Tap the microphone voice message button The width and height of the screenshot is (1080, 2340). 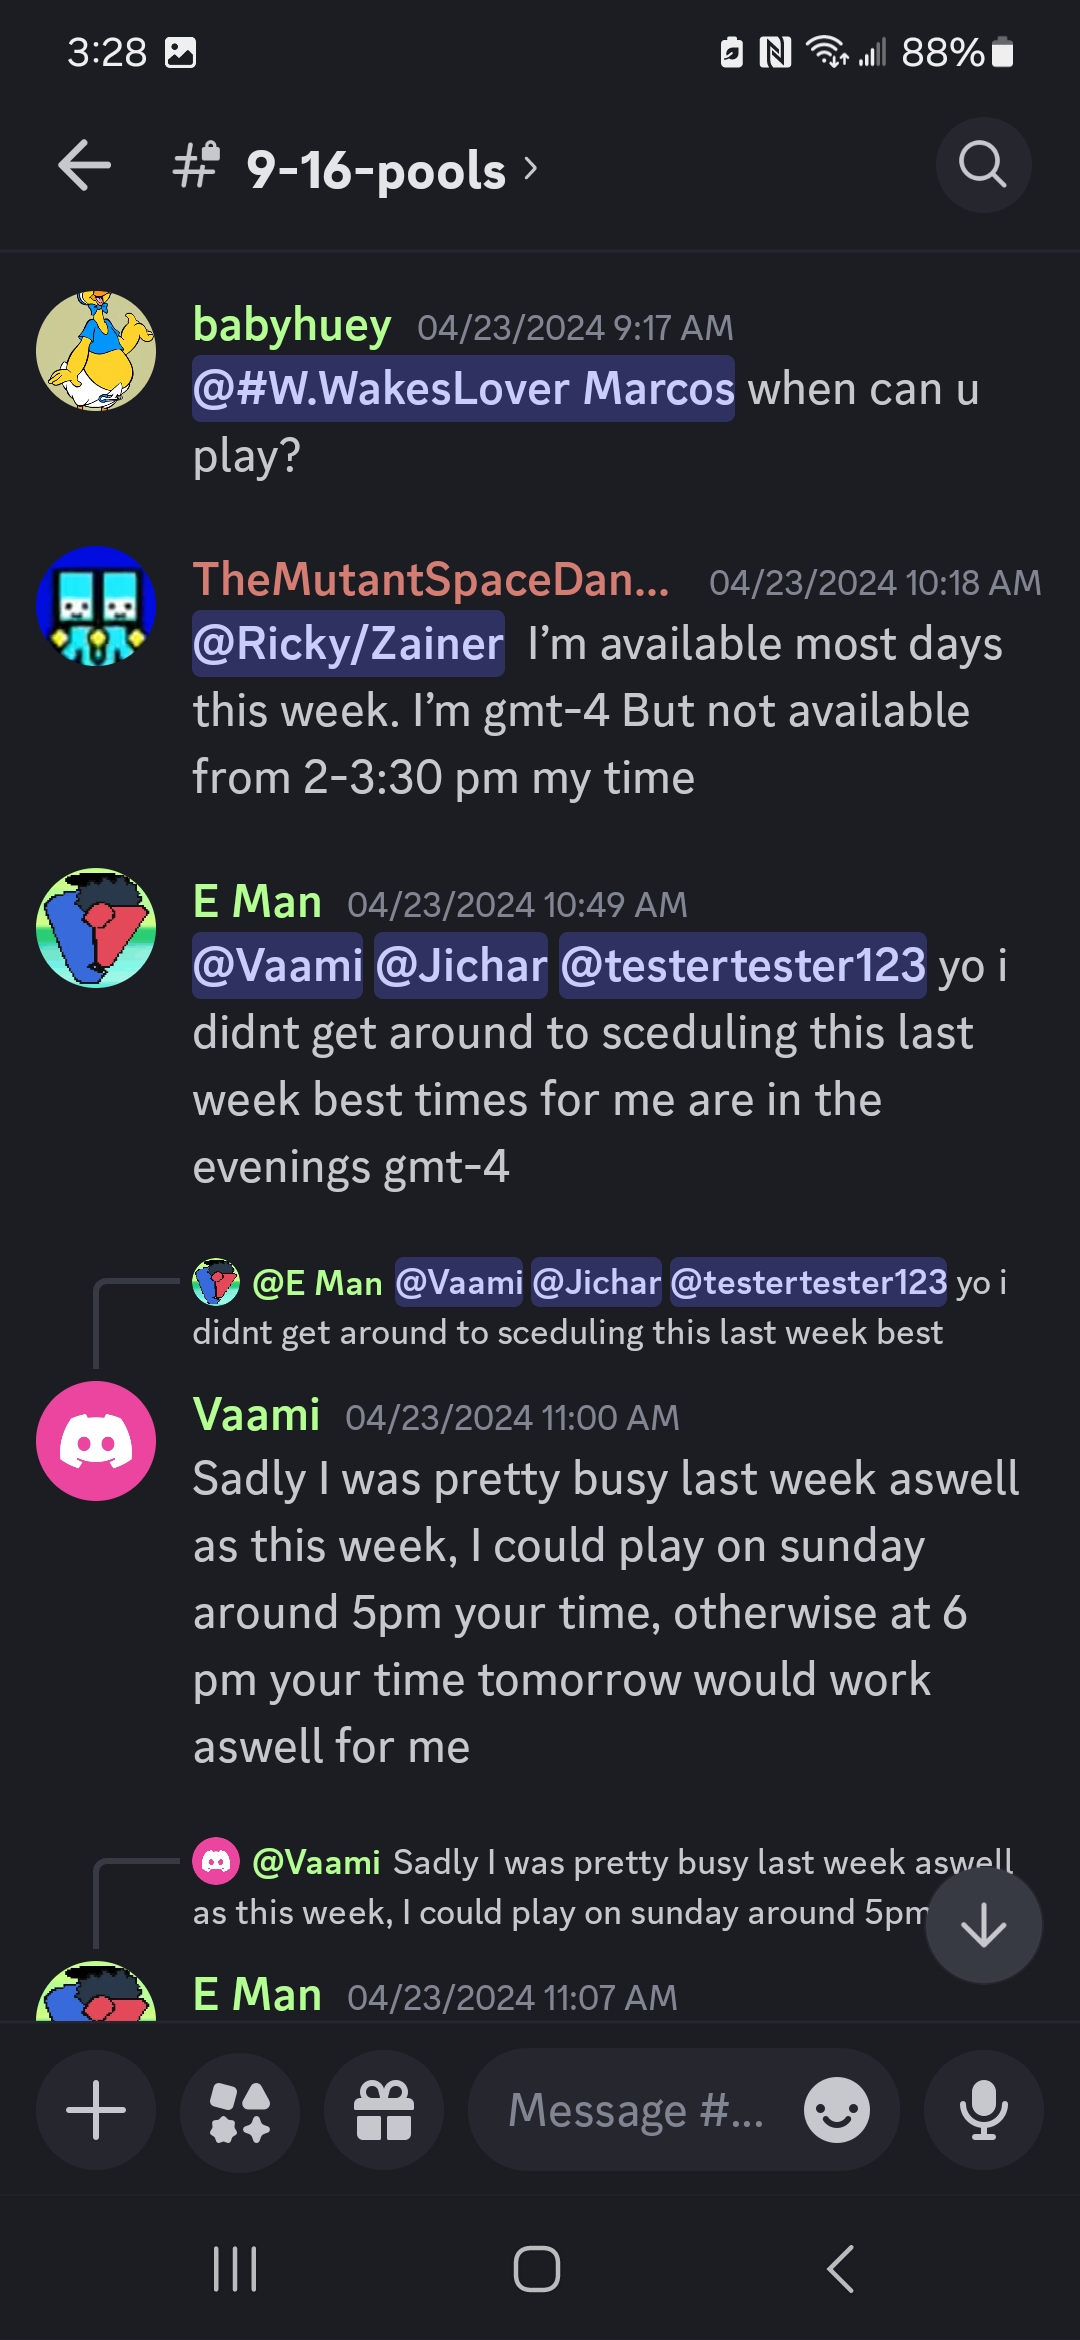(x=982, y=2110)
